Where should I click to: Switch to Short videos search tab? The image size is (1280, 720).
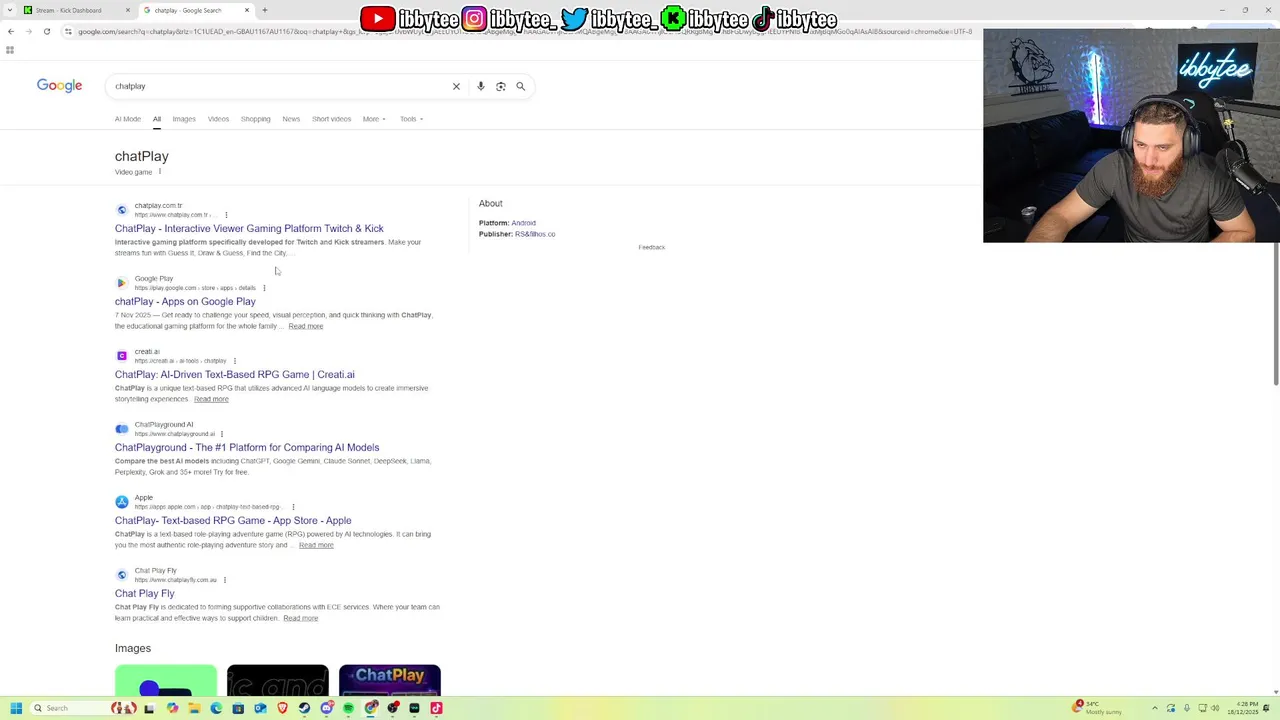click(331, 119)
